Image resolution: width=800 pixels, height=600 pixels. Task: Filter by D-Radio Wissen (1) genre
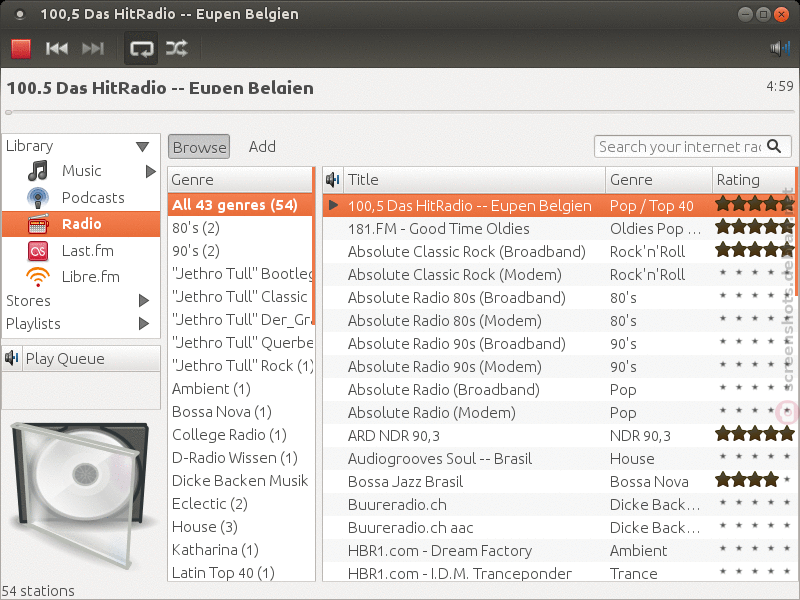240,458
